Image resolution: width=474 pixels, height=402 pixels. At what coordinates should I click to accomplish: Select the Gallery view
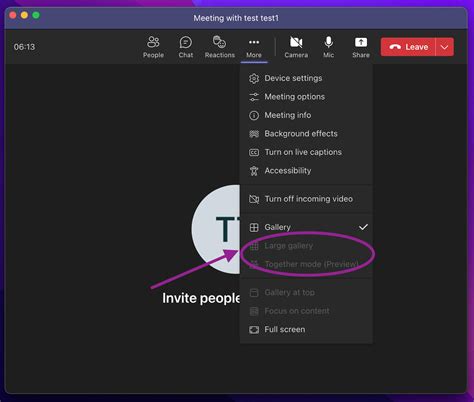click(x=306, y=227)
